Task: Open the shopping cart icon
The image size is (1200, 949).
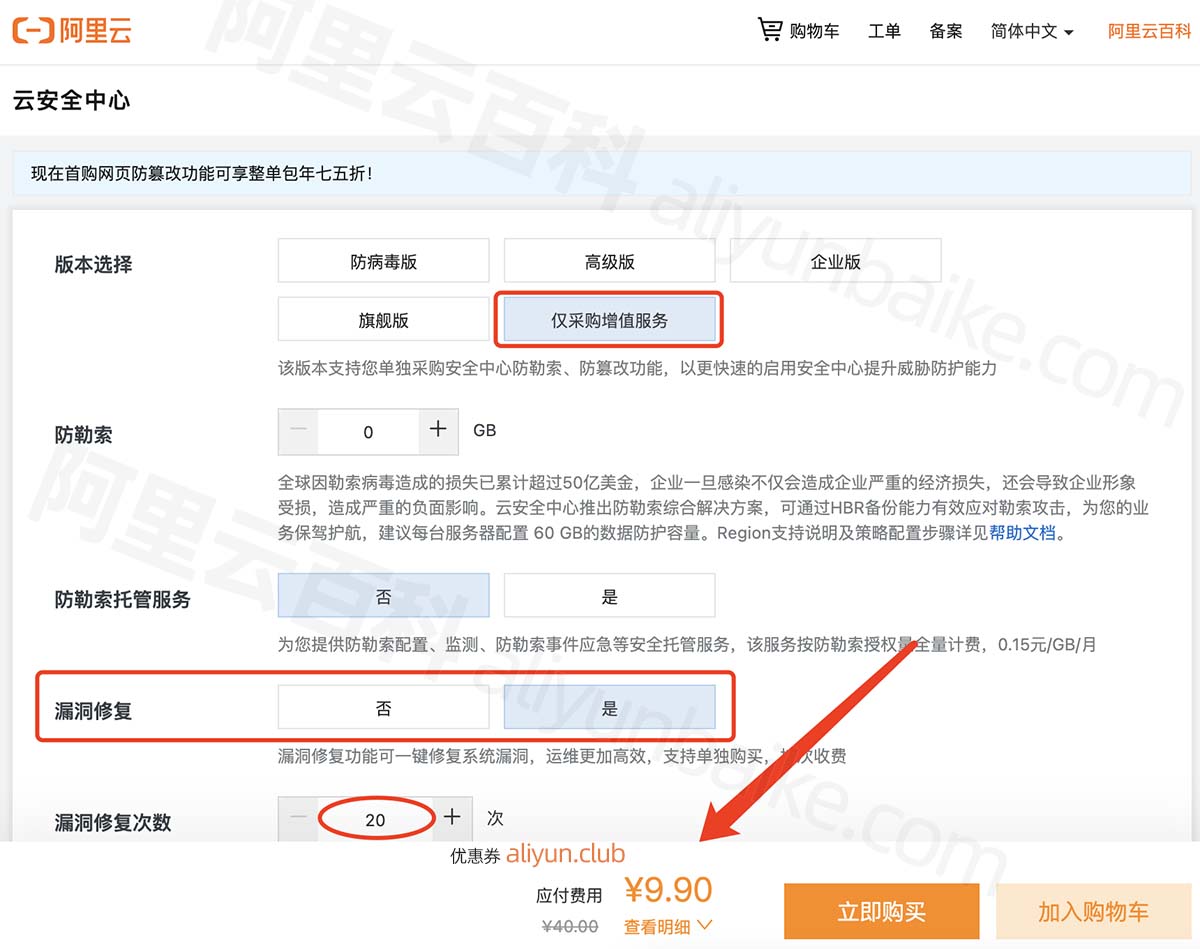Action: pyautogui.click(x=769, y=30)
